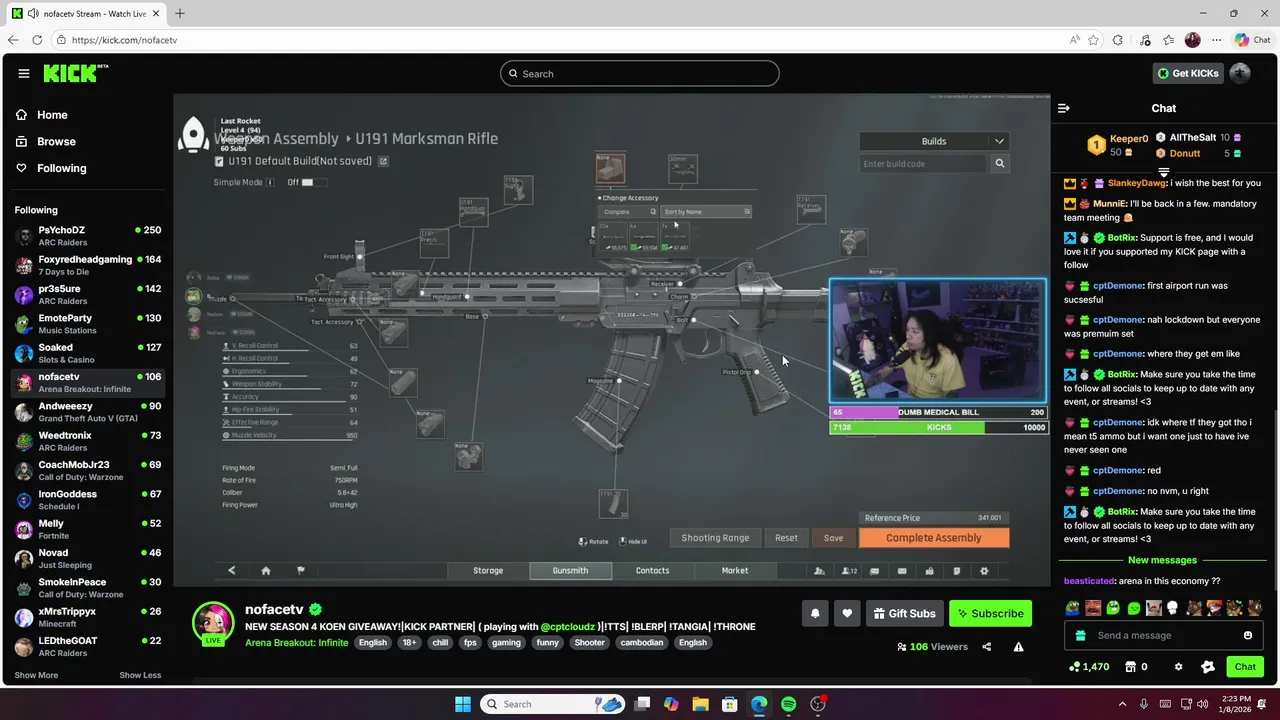
Task: Click the Gift Subs button
Action: (x=904, y=613)
